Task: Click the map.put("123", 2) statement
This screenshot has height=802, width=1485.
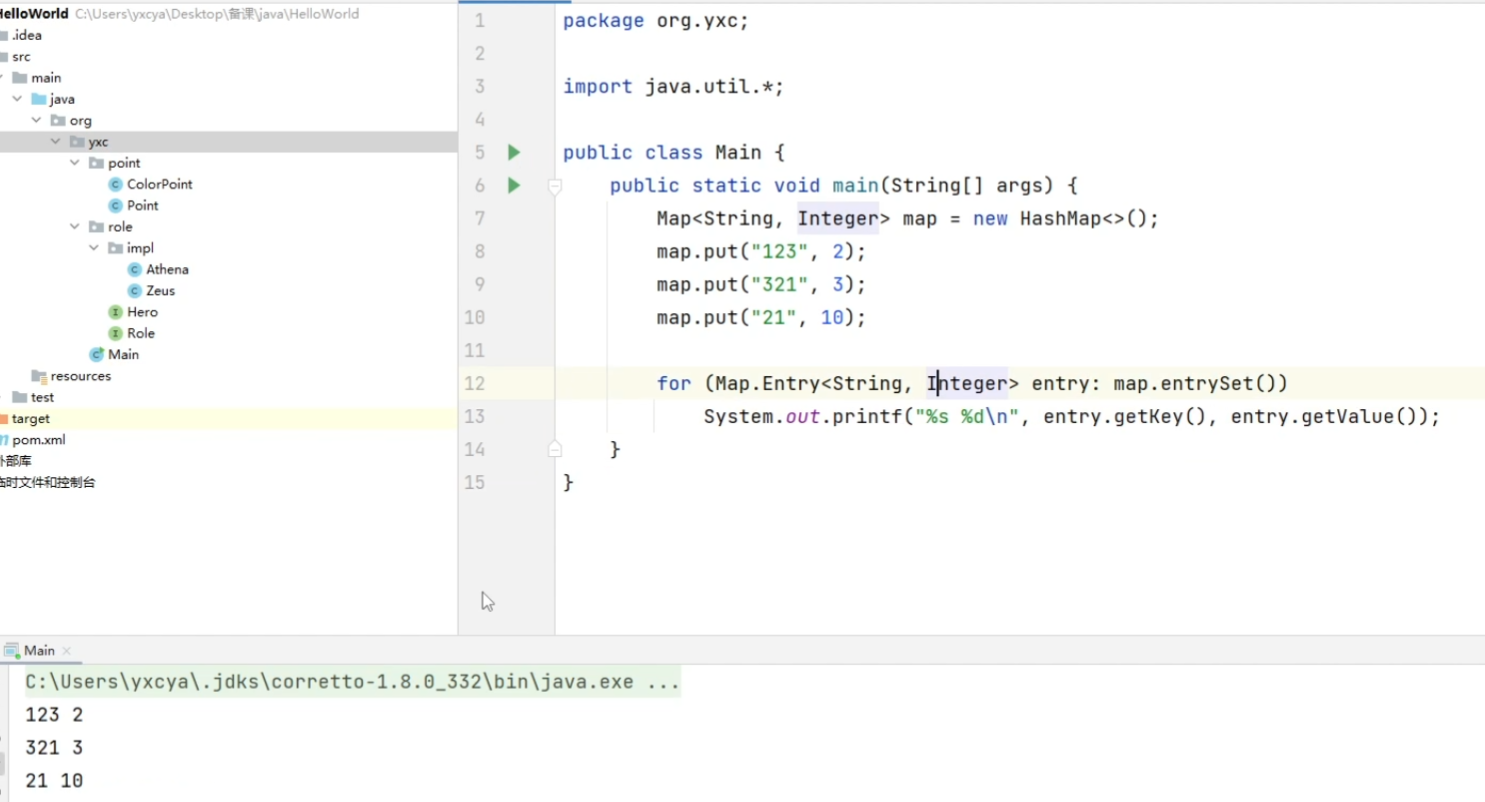Action: click(762, 252)
